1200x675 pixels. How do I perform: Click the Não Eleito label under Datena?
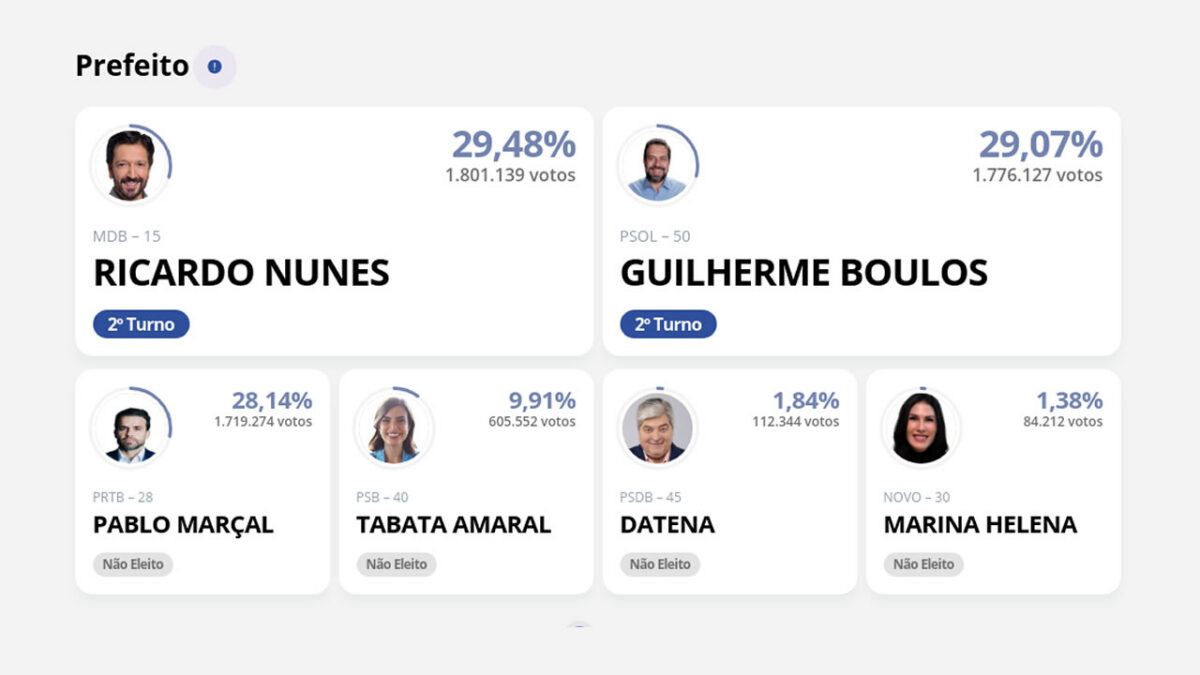coord(659,564)
